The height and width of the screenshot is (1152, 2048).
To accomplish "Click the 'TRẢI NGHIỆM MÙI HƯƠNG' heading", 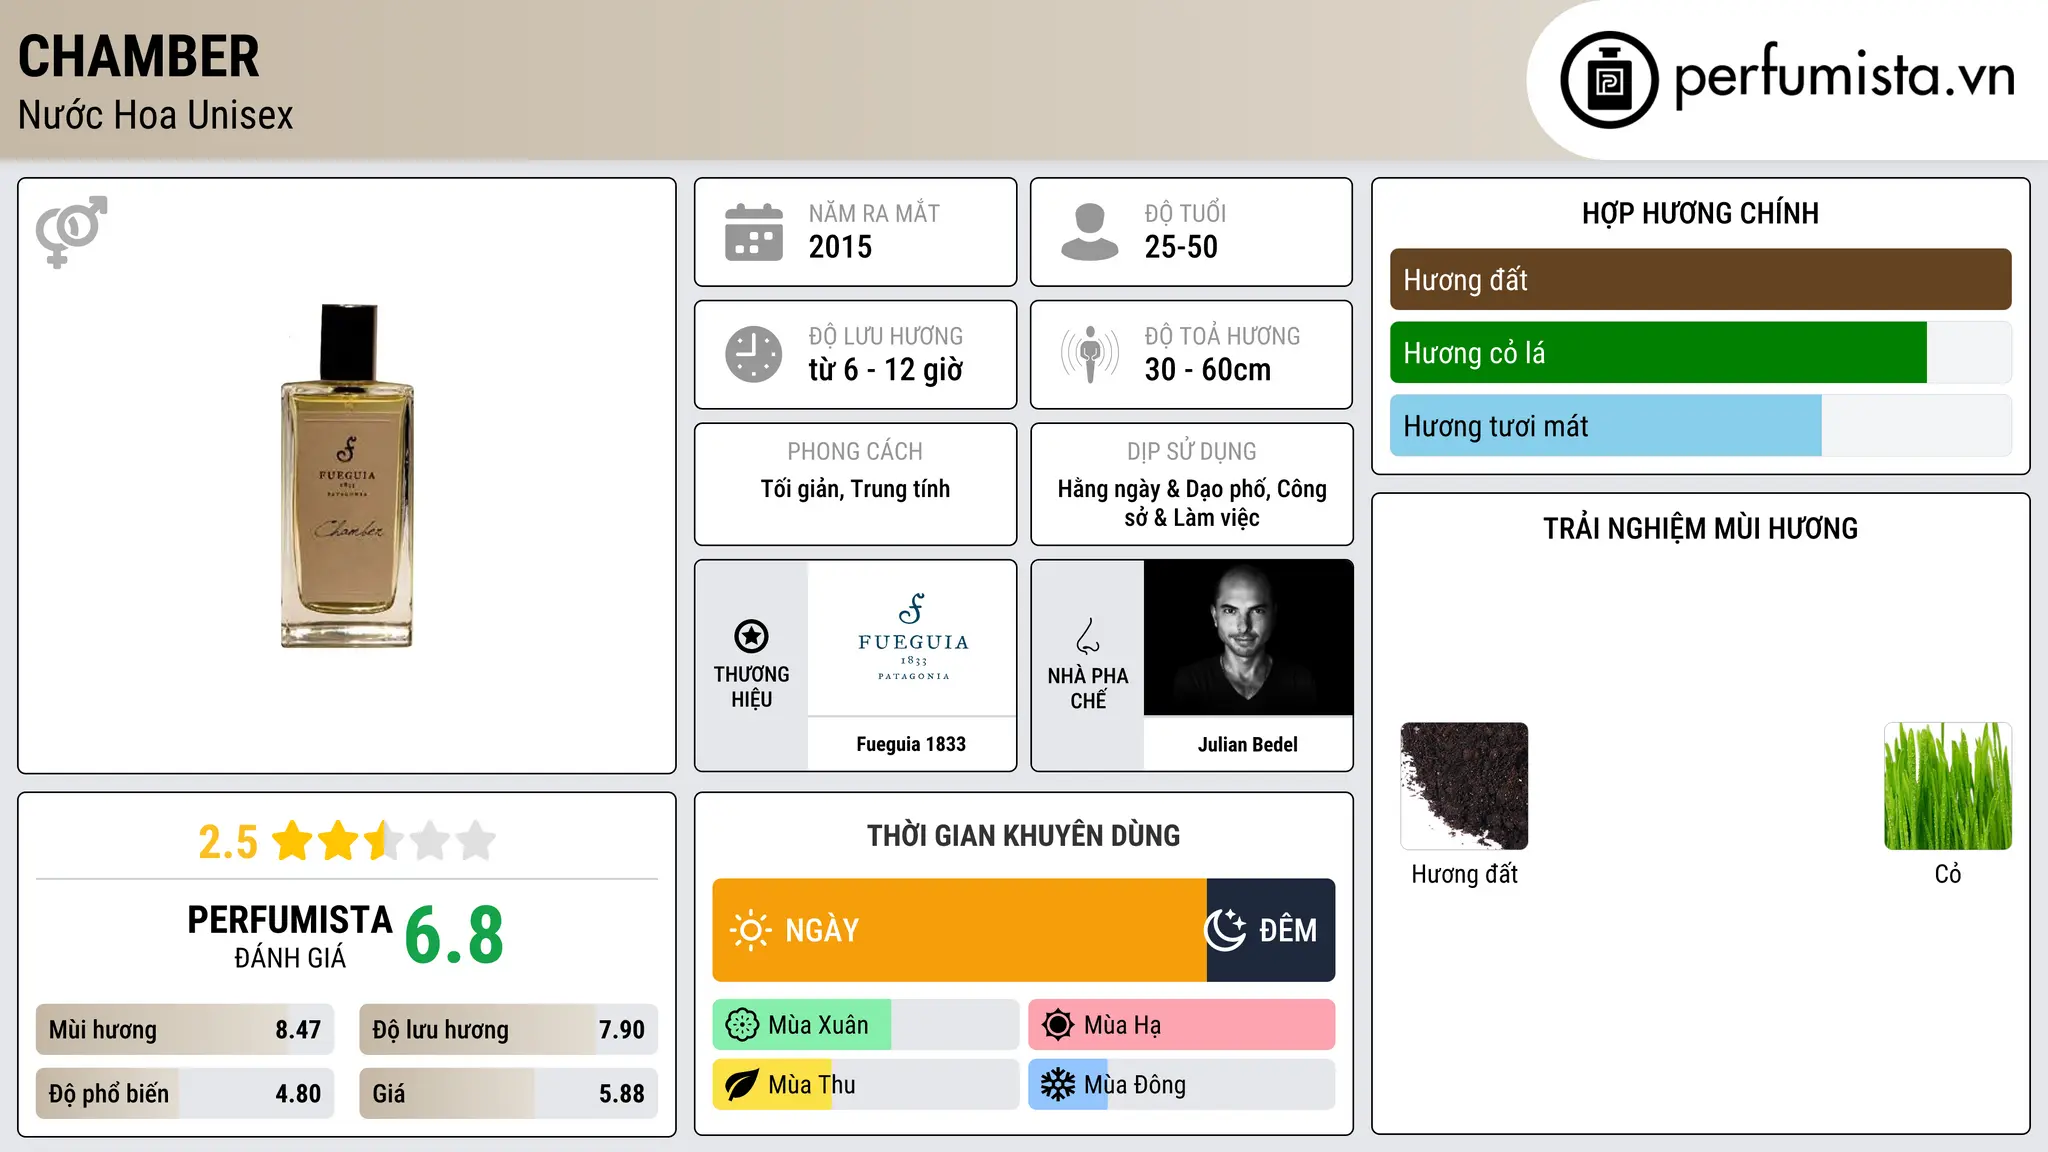I will [x=1700, y=528].
